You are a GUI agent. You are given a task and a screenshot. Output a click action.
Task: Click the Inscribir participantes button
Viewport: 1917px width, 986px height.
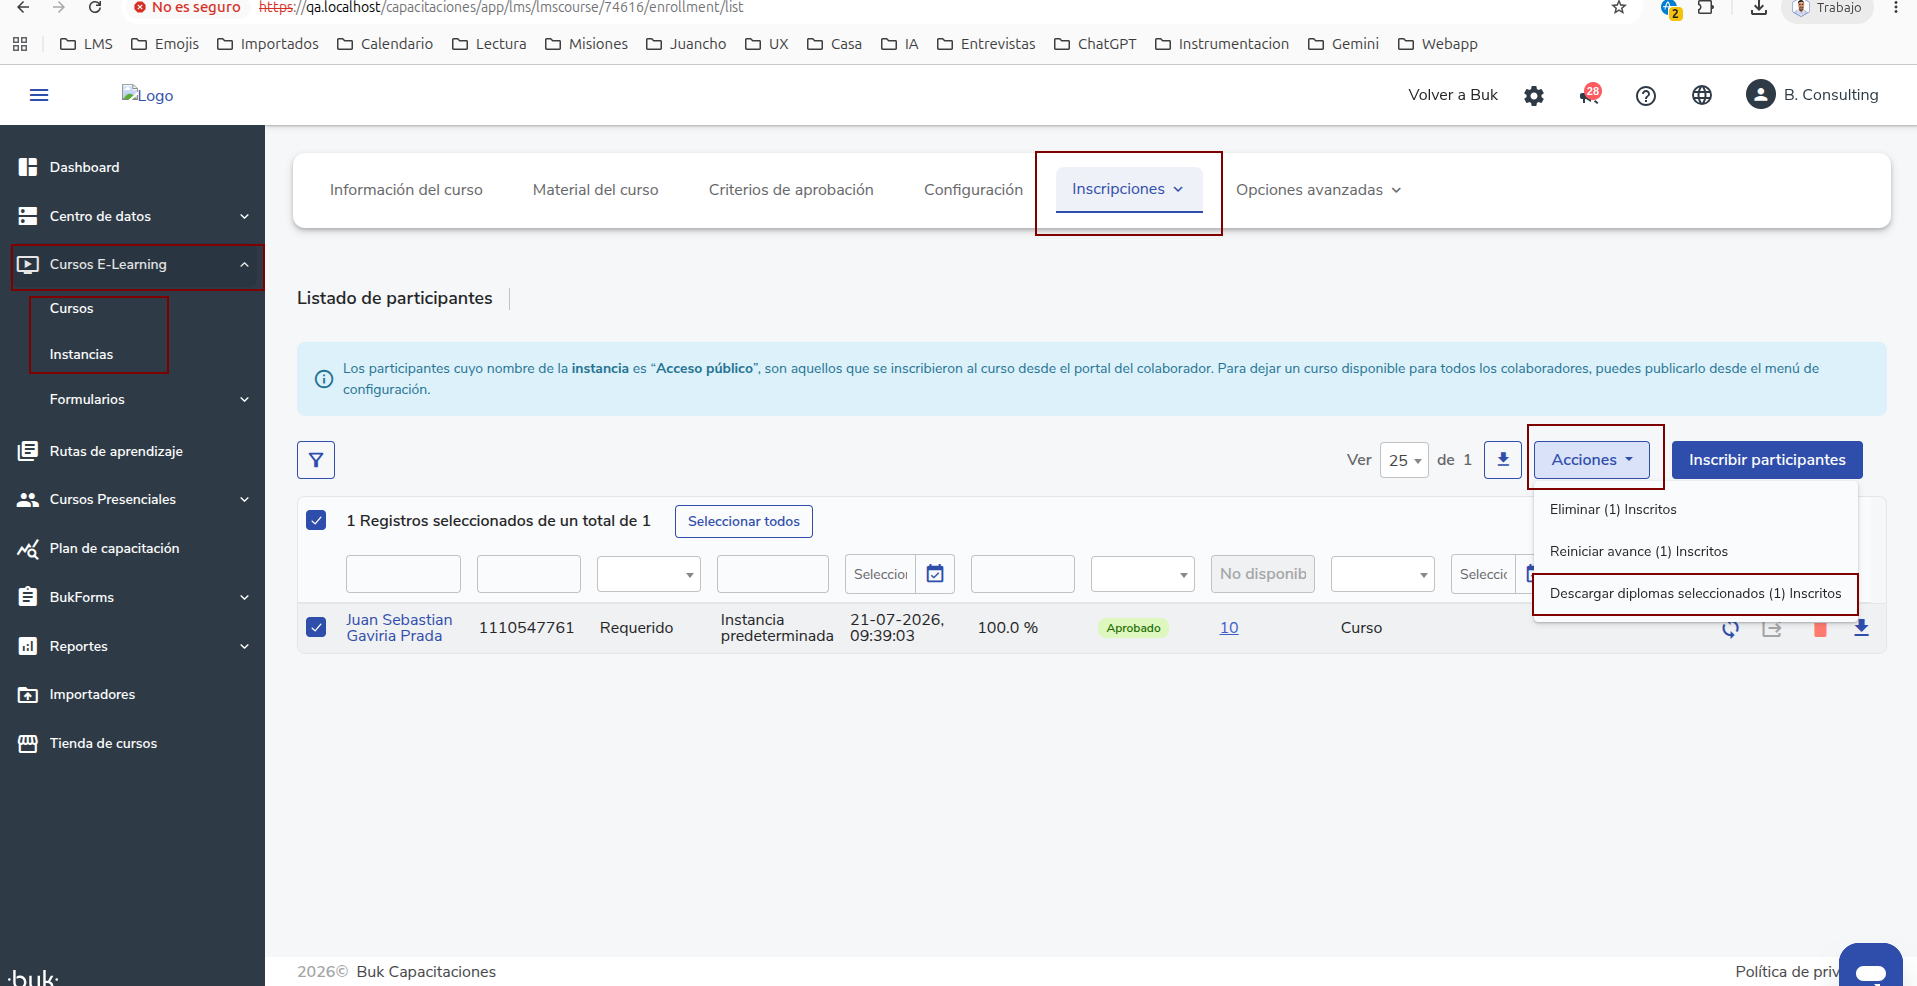[1767, 460]
